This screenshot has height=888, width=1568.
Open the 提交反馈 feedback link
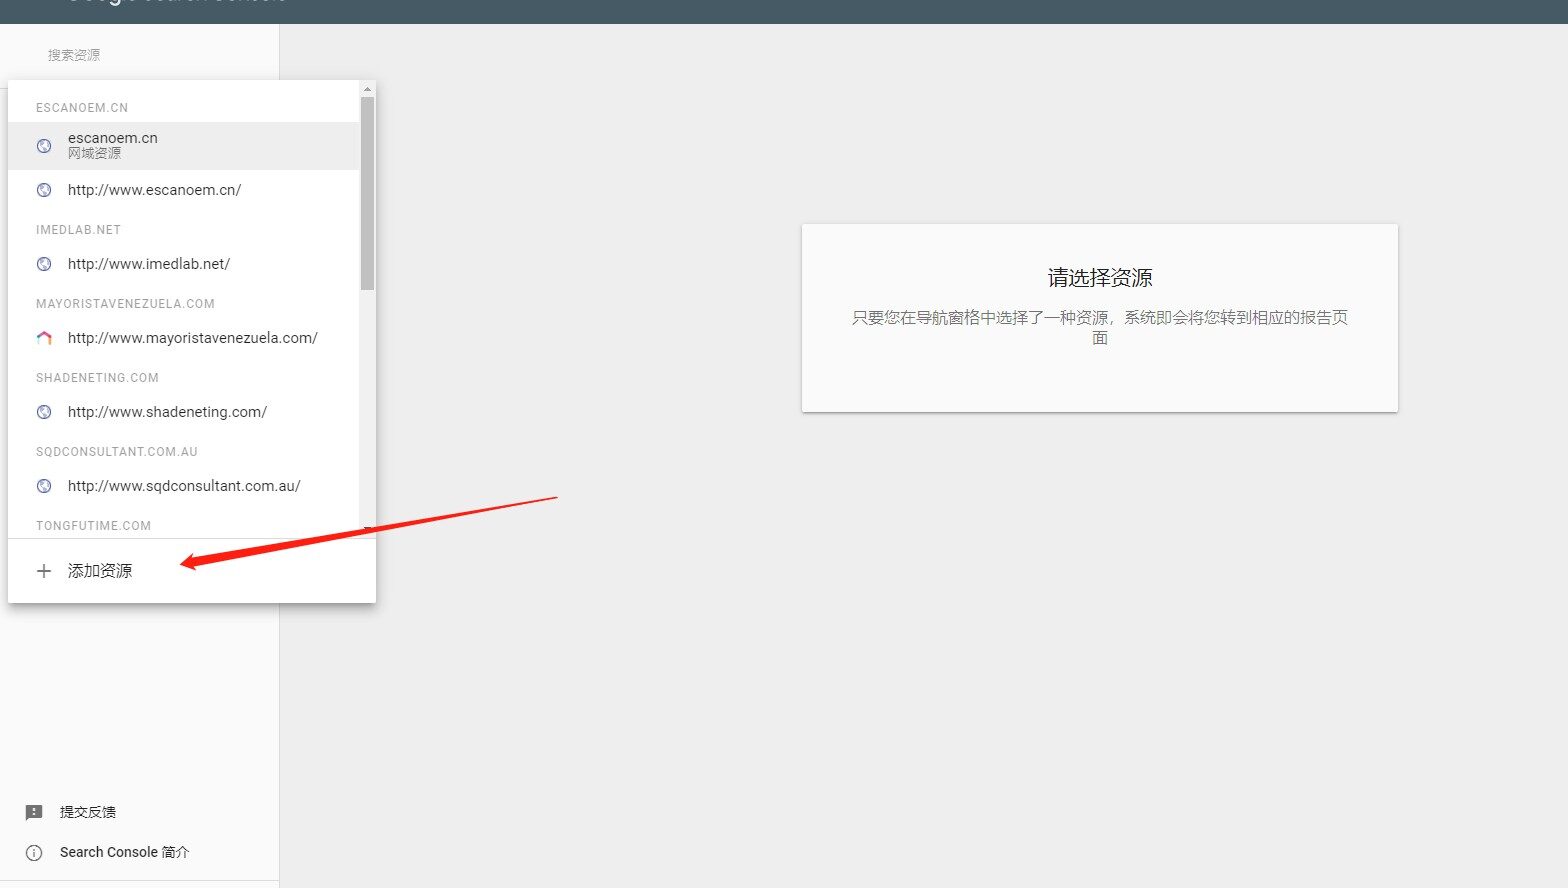(88, 812)
